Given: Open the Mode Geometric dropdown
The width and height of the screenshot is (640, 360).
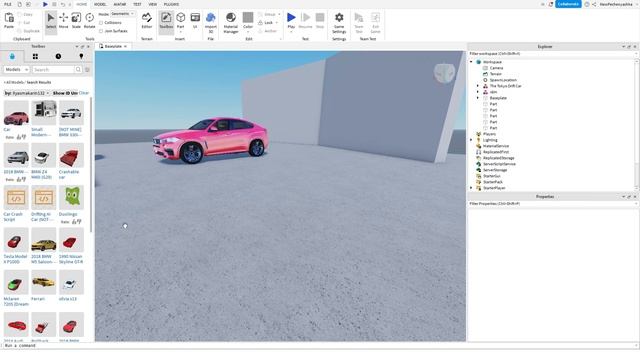Looking at the screenshot, I should pyautogui.click(x=122, y=14).
